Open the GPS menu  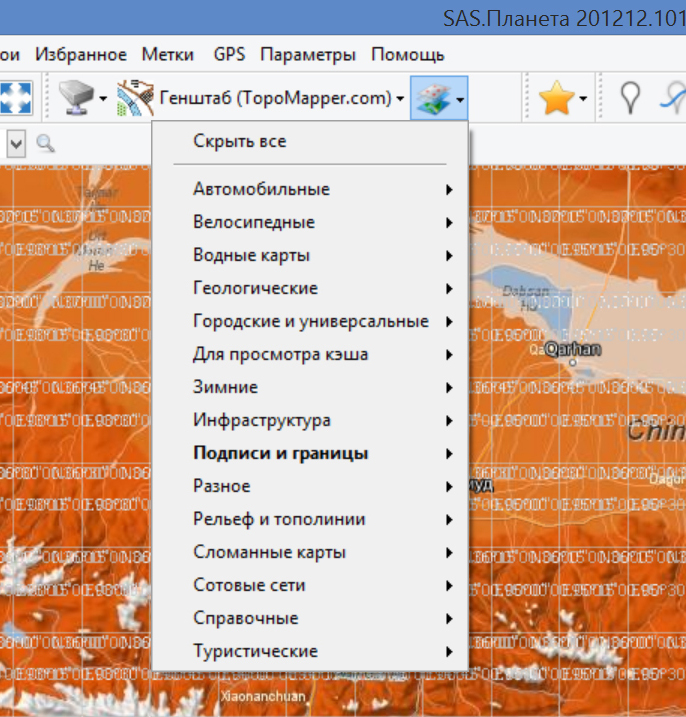click(228, 54)
